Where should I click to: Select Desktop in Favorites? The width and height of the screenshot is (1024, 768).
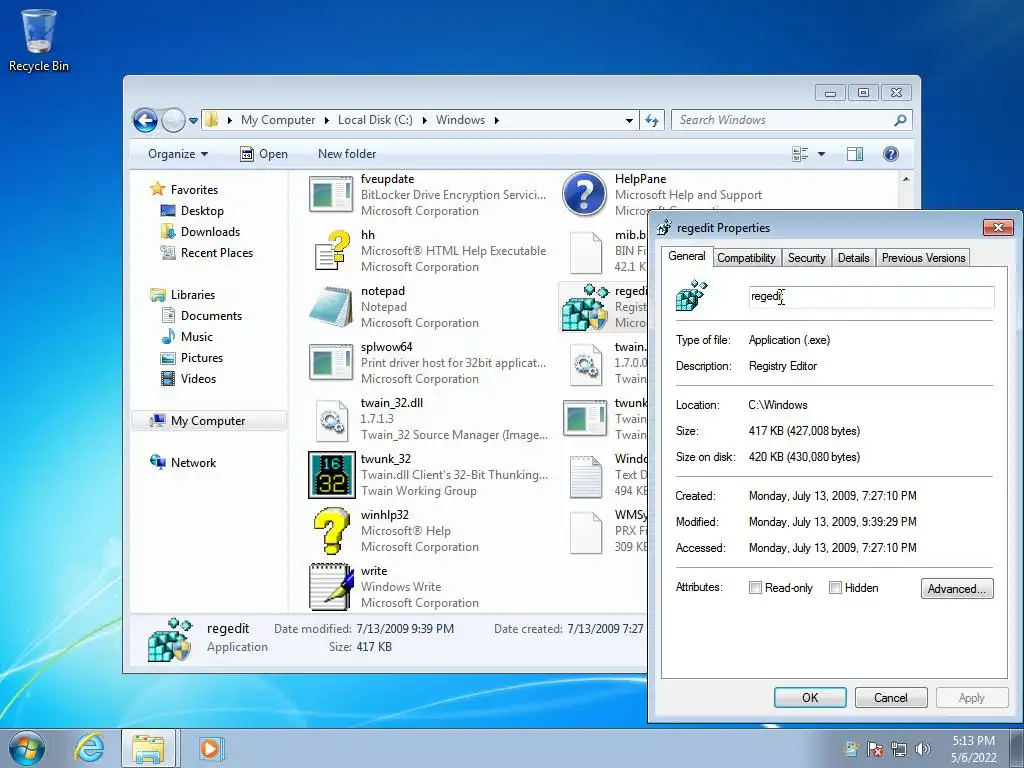191,211
